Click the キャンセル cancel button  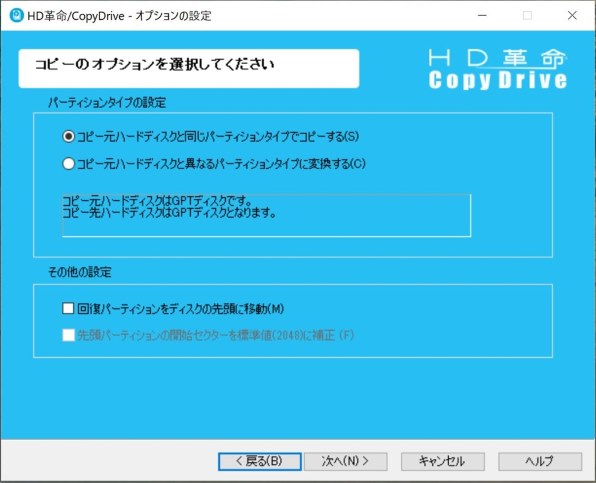click(x=442, y=461)
